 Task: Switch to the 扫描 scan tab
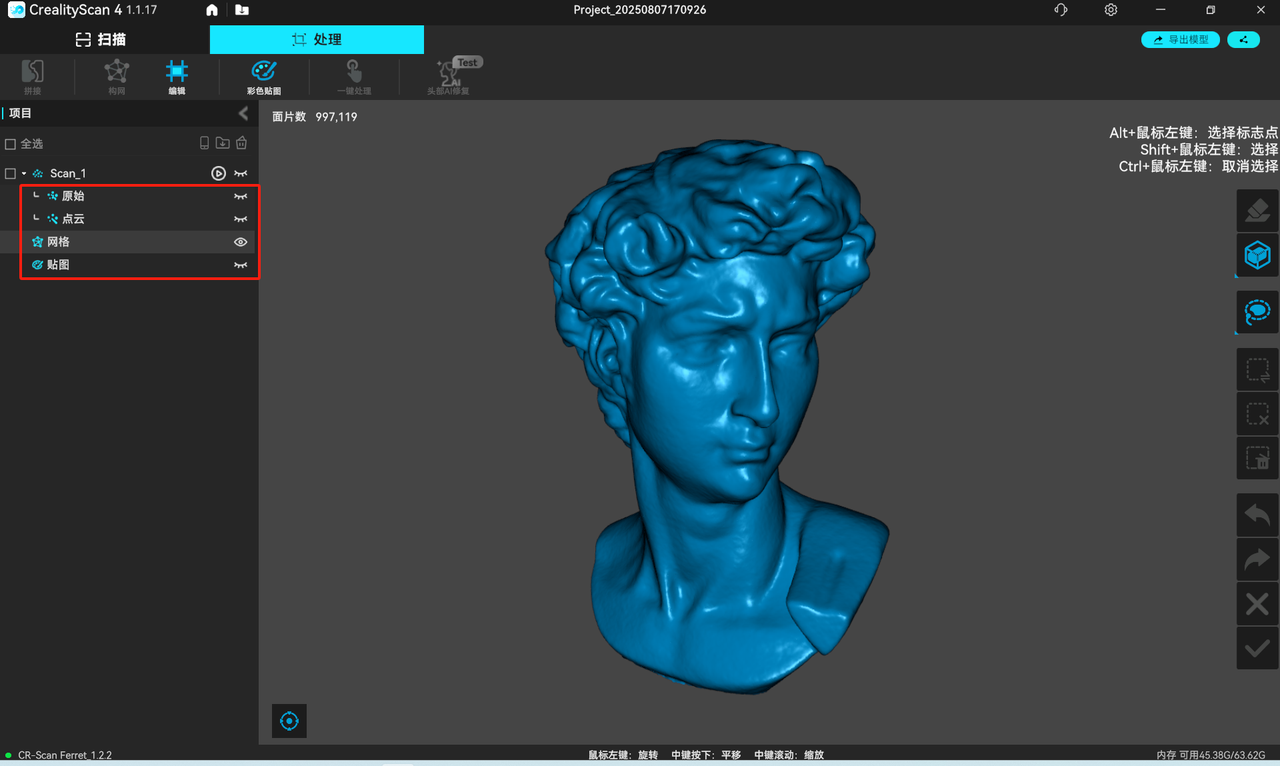click(101, 40)
